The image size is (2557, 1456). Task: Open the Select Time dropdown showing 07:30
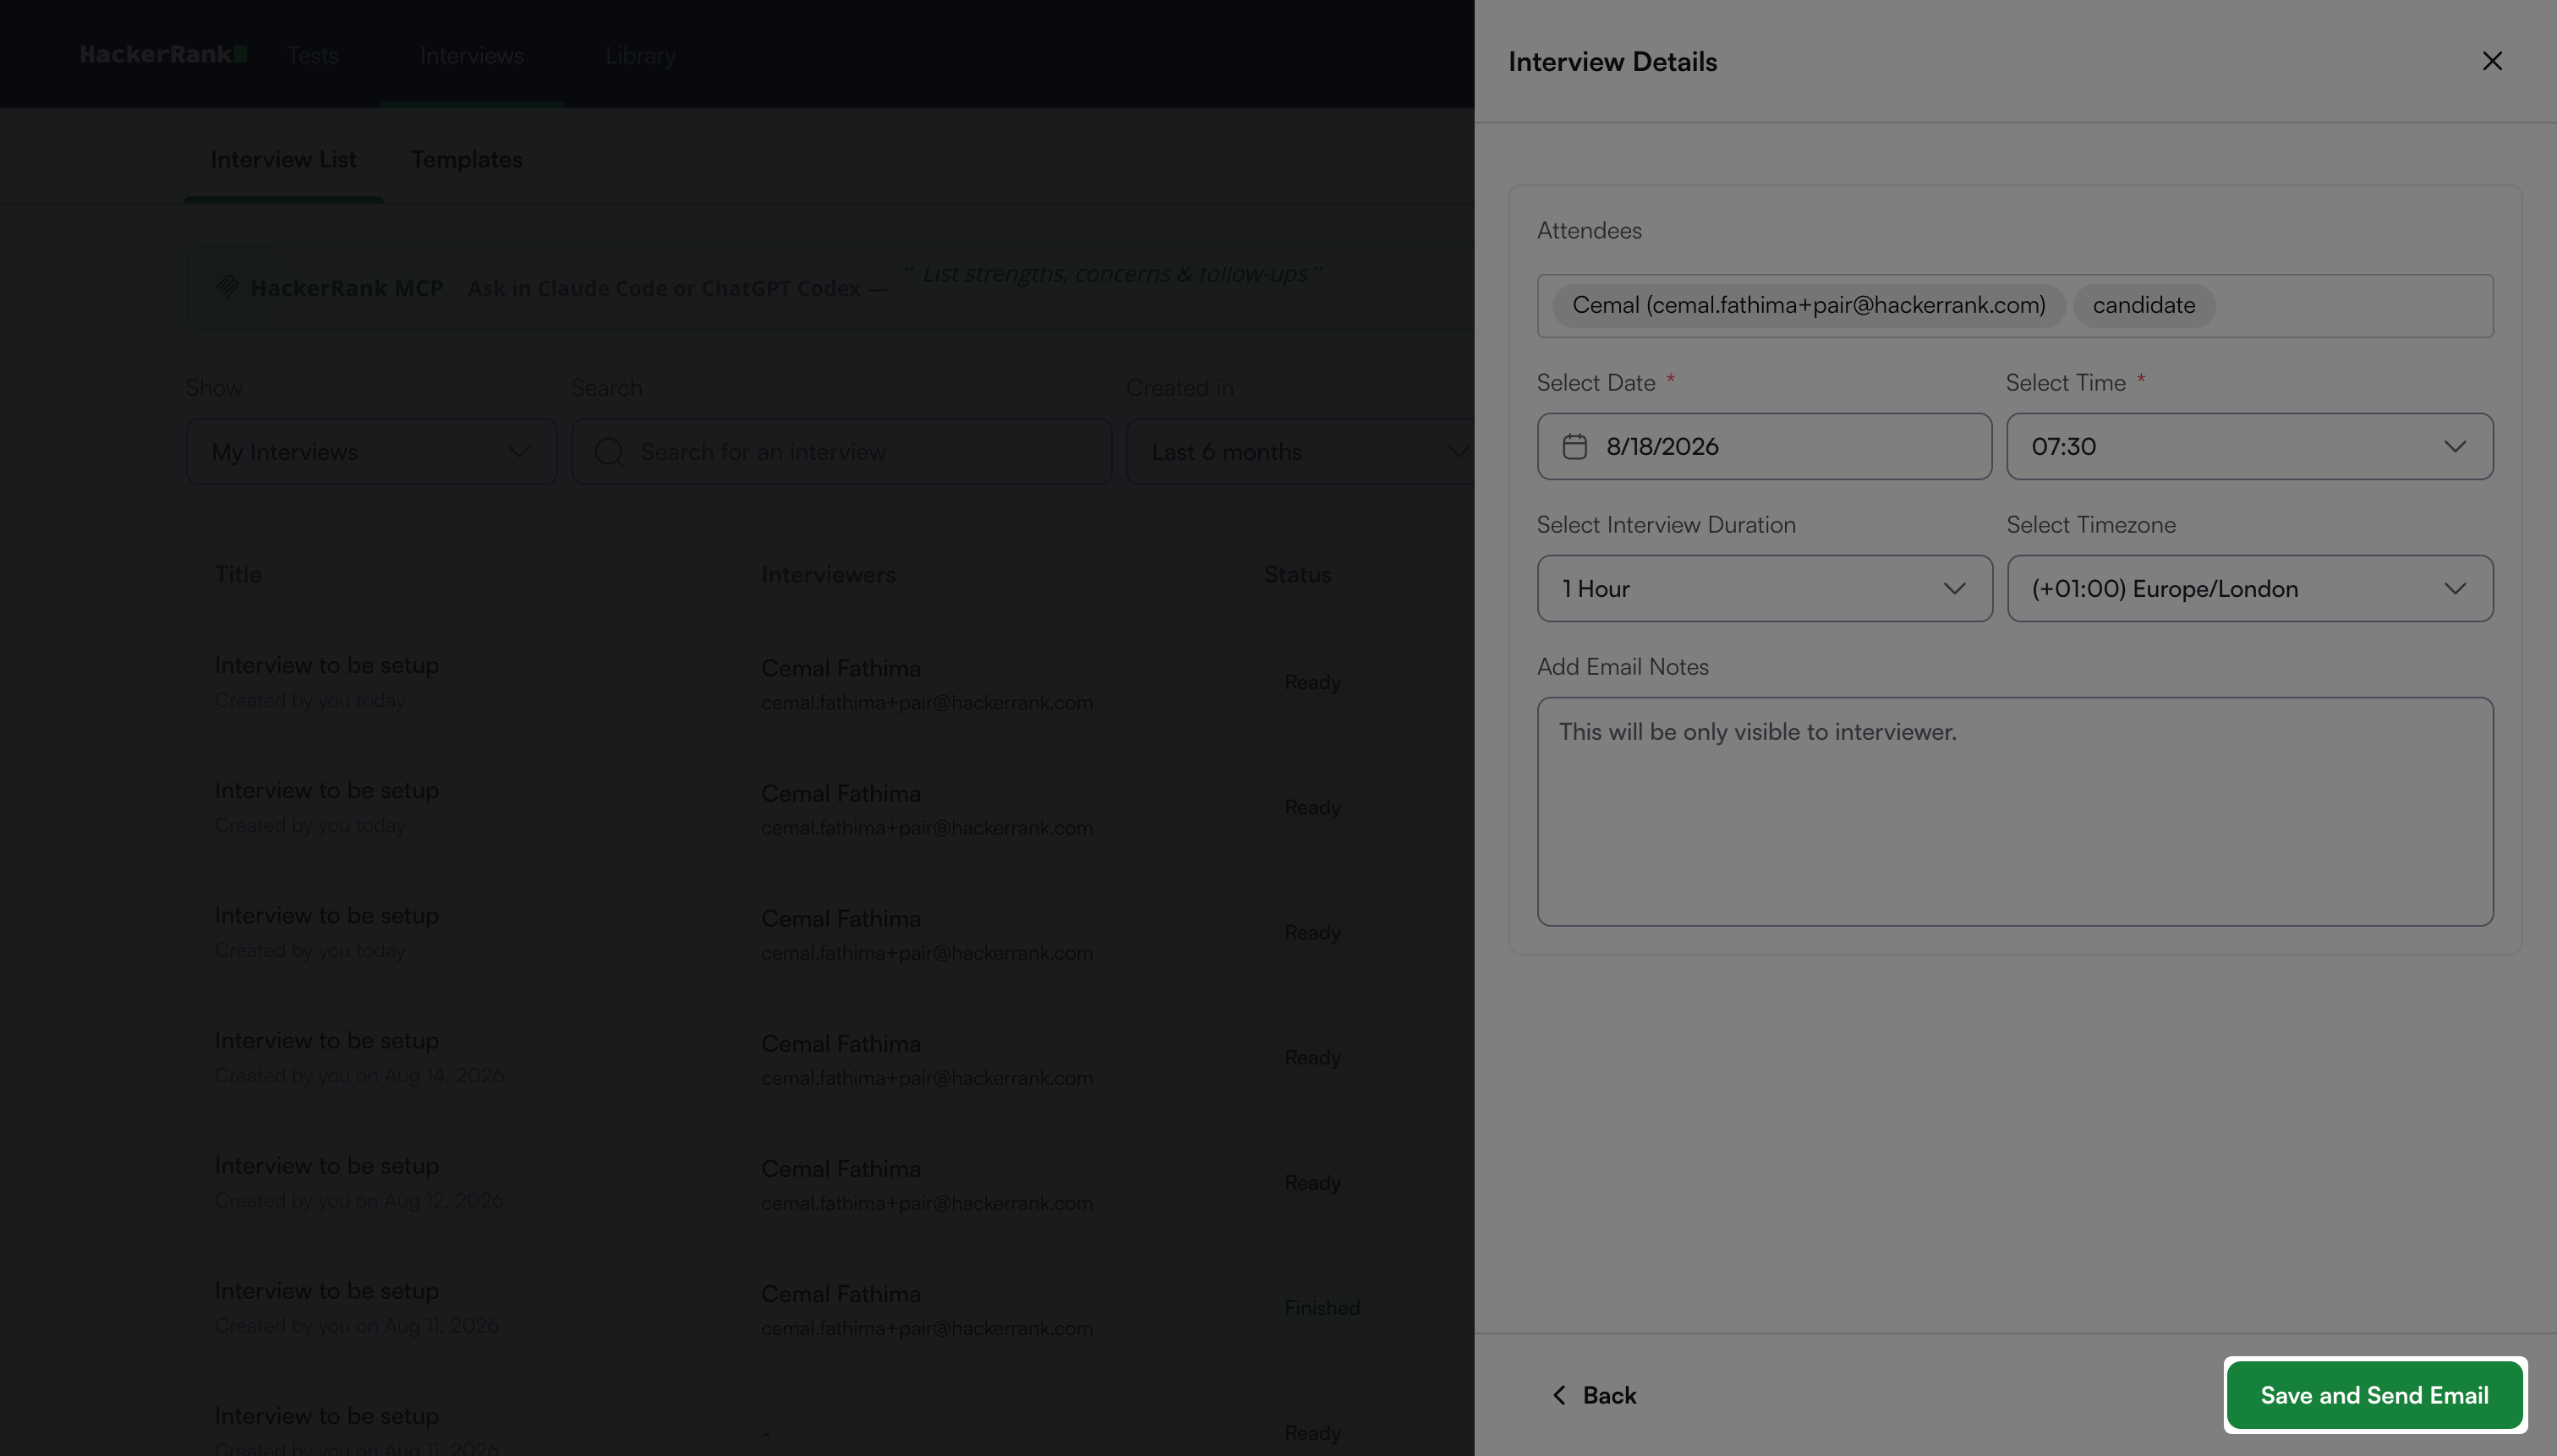[2249, 446]
